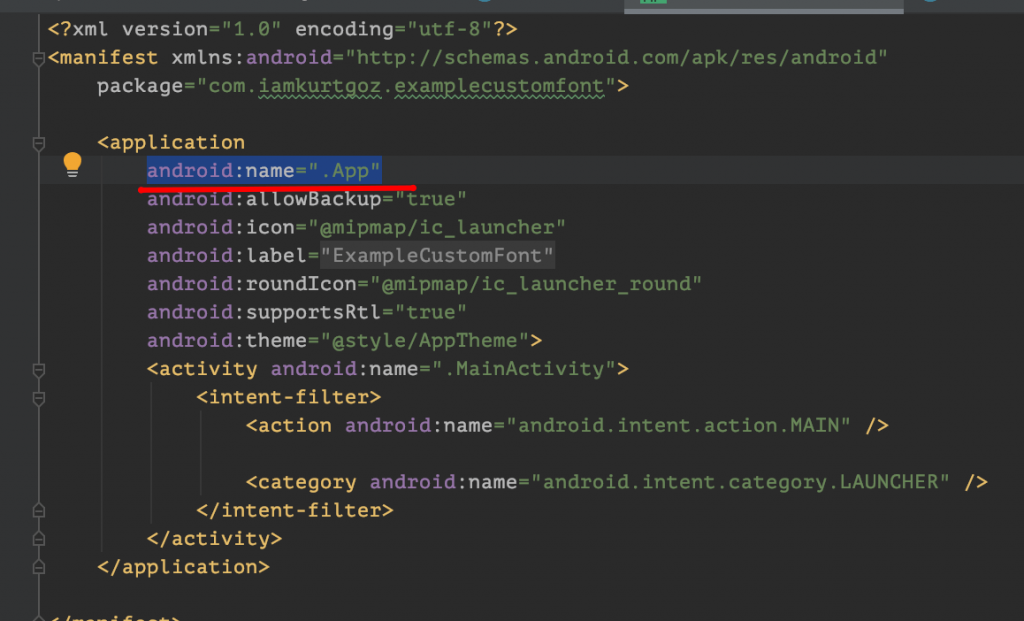Image resolution: width=1024 pixels, height=621 pixels.
Task: Click the "@mipmap/ic_launcher_round" value
Action: [x=536, y=284]
